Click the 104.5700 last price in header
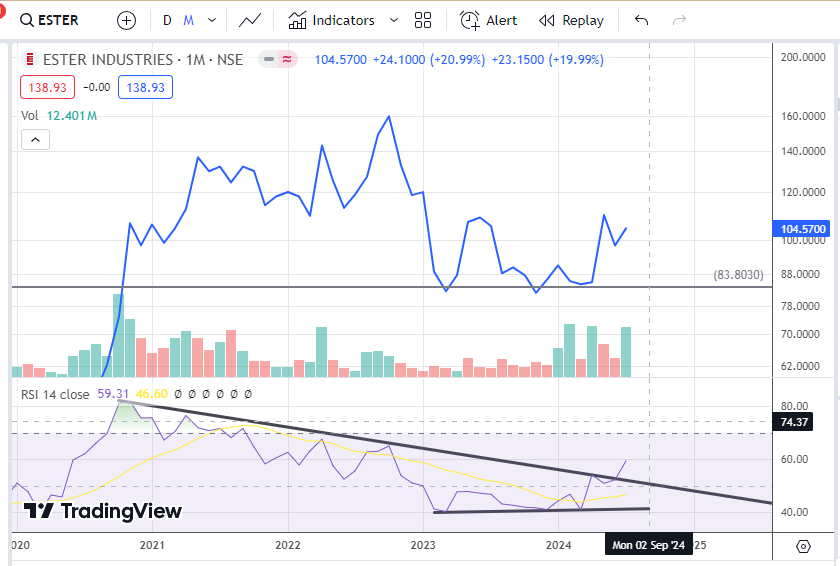 pos(341,59)
